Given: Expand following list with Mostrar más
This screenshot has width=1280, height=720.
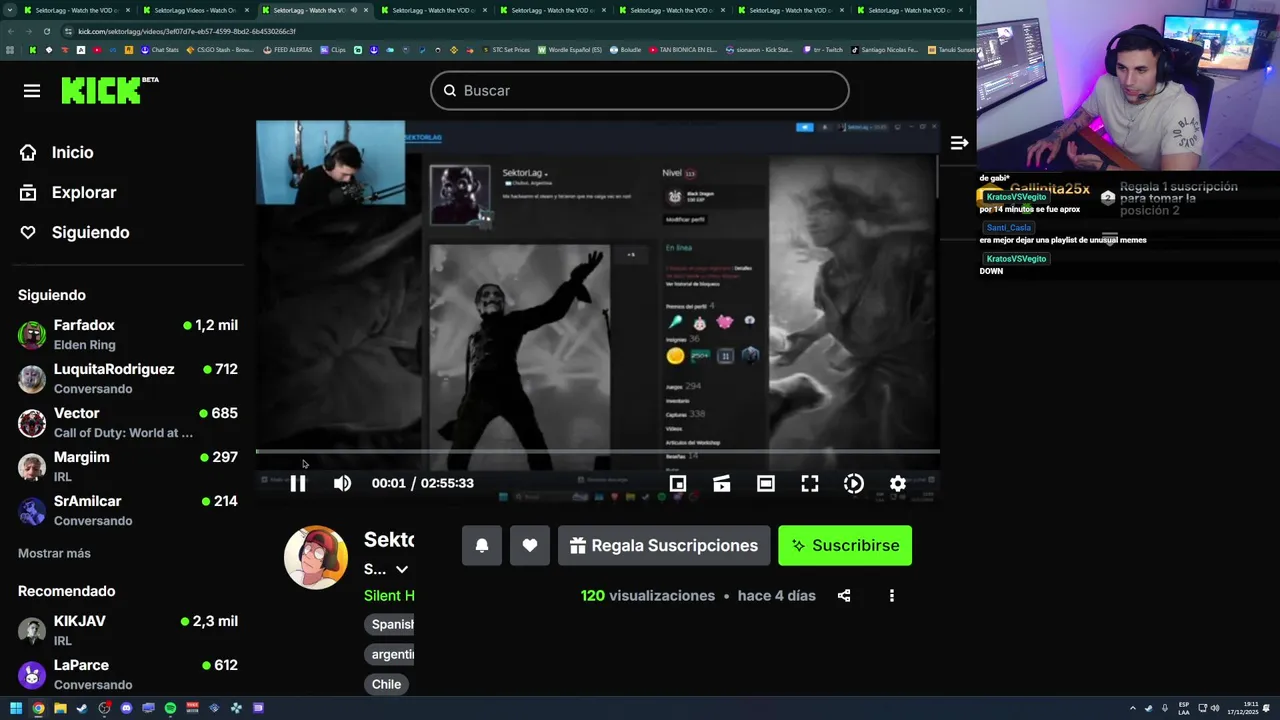Looking at the screenshot, I should pos(54,553).
